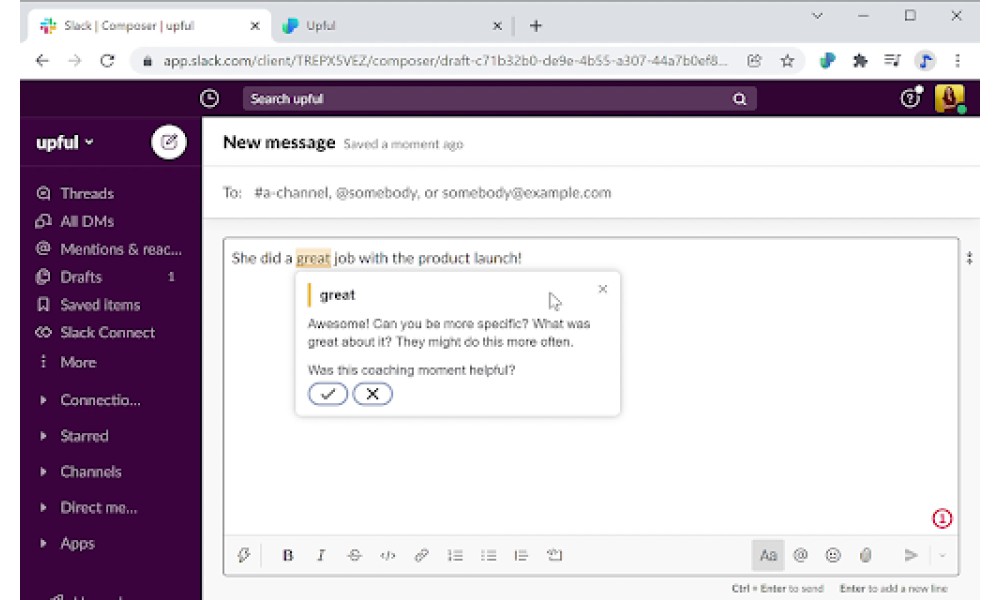
Task: Bookmark this page with star
Action: pos(788,61)
